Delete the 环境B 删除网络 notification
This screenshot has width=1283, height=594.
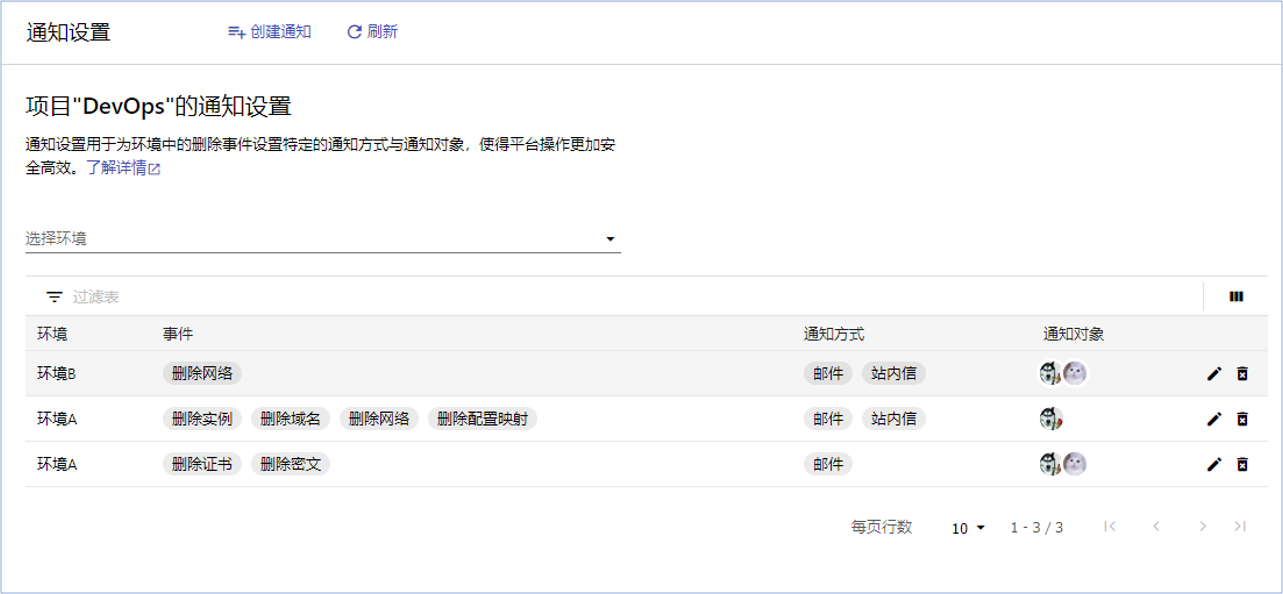(x=1242, y=374)
